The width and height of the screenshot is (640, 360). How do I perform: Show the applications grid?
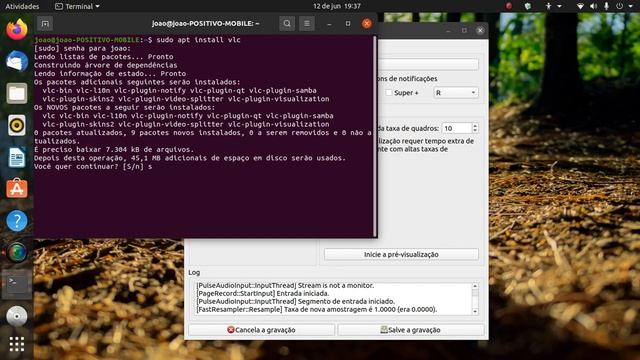click(17, 344)
